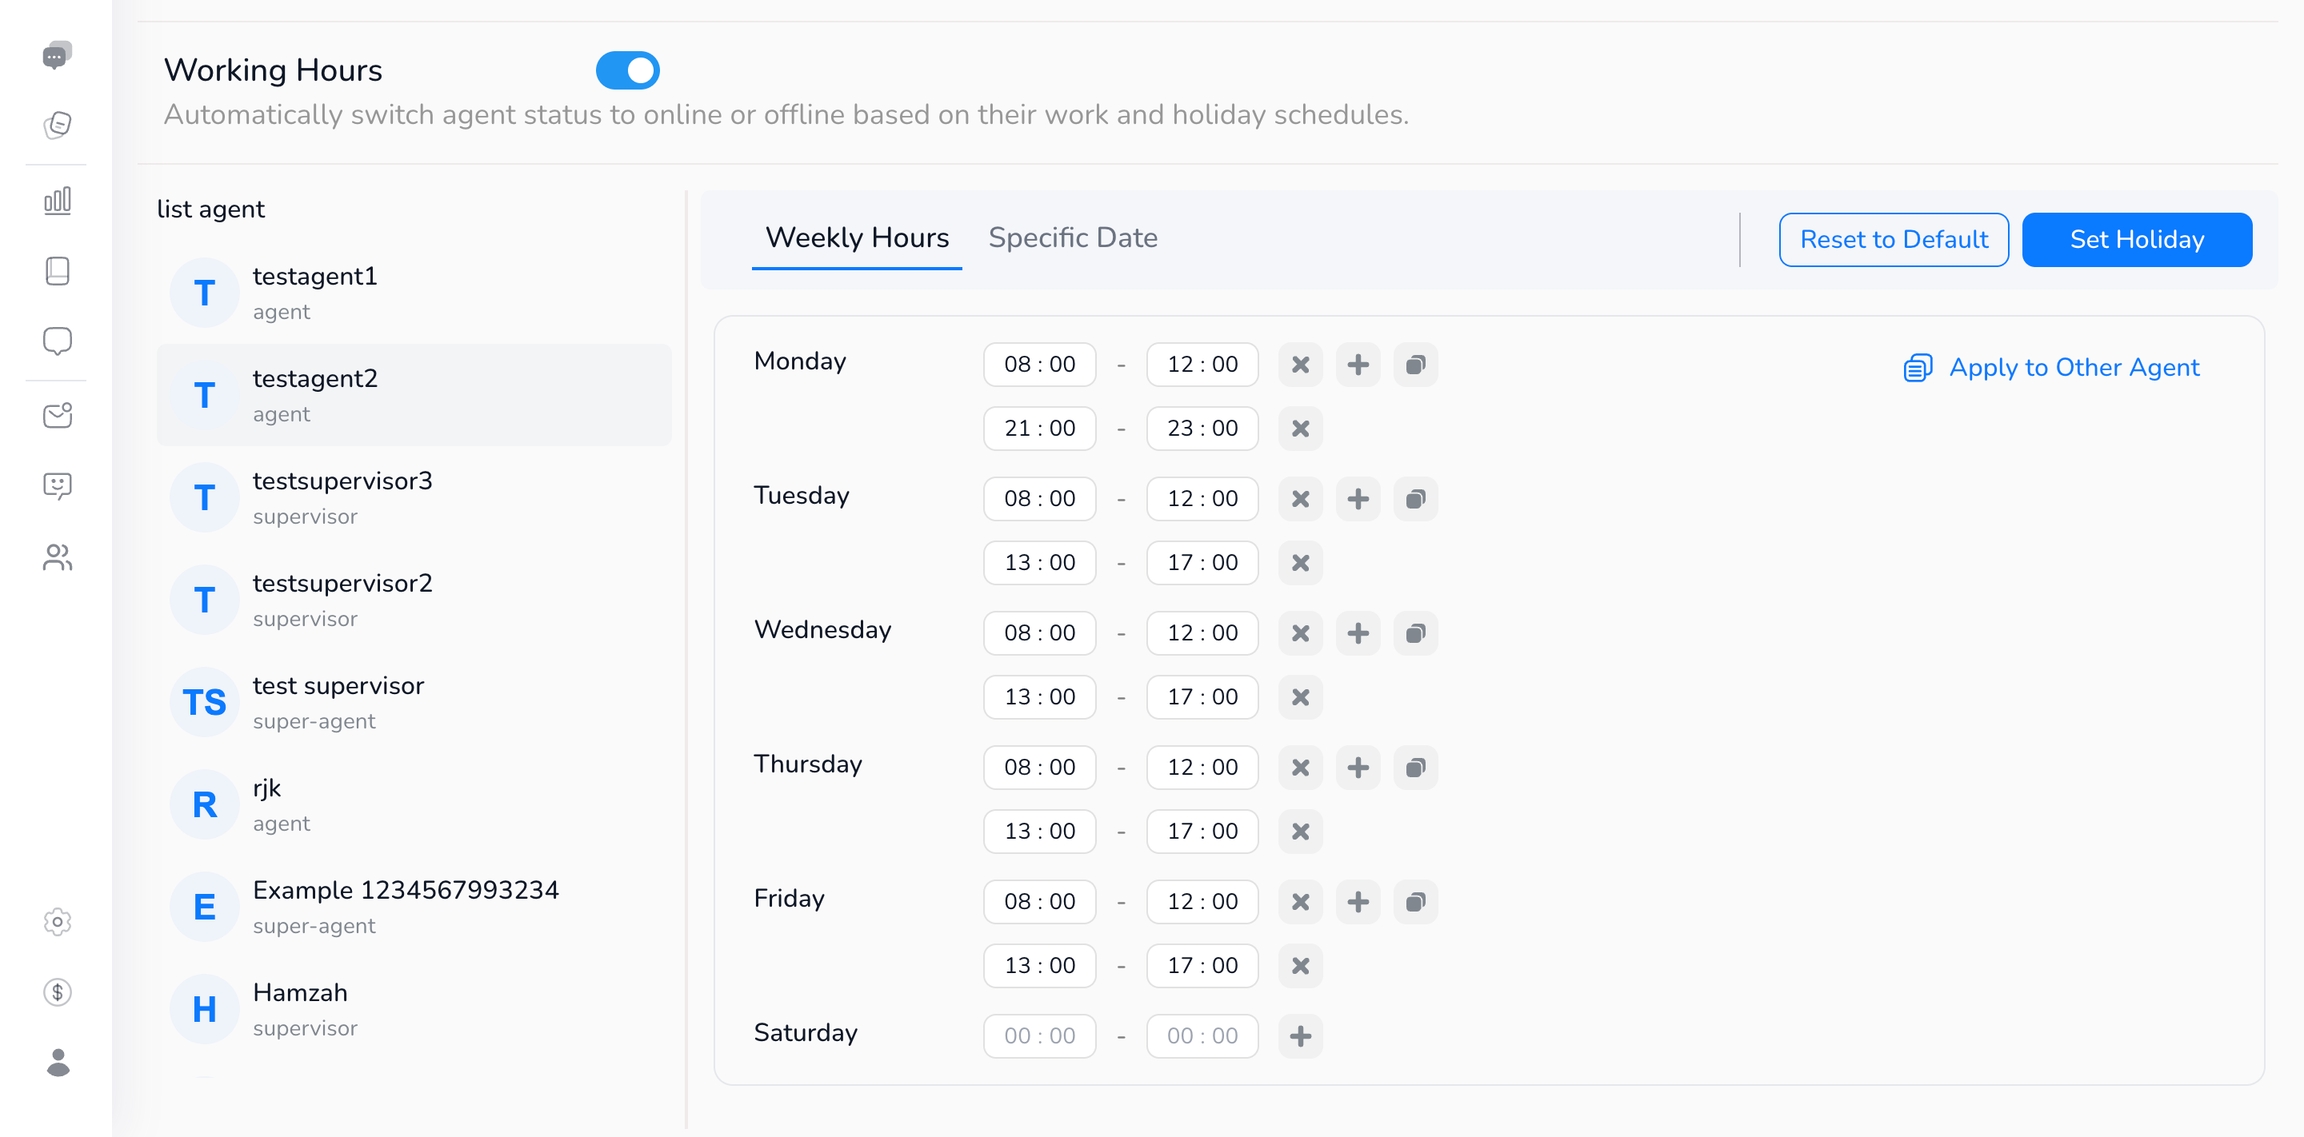The height and width of the screenshot is (1137, 2304).
Task: Open Monday's 08:00 start time picker
Action: pyautogui.click(x=1039, y=365)
